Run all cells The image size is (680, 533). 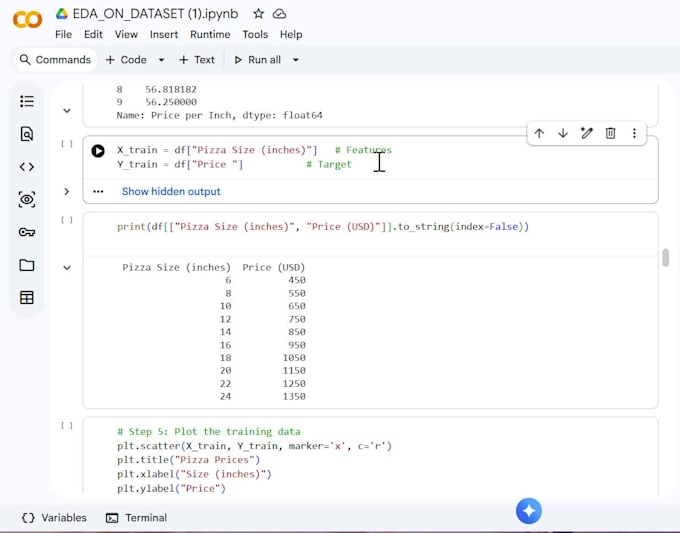258,60
